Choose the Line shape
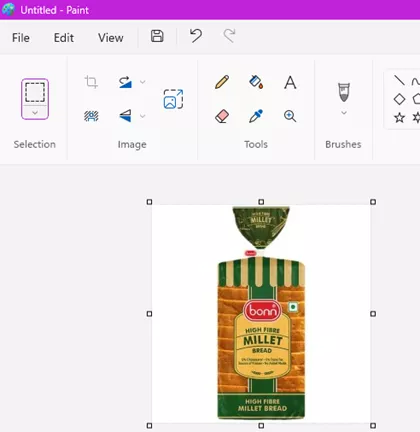Image resolution: width=420 pixels, height=432 pixels. [399, 80]
